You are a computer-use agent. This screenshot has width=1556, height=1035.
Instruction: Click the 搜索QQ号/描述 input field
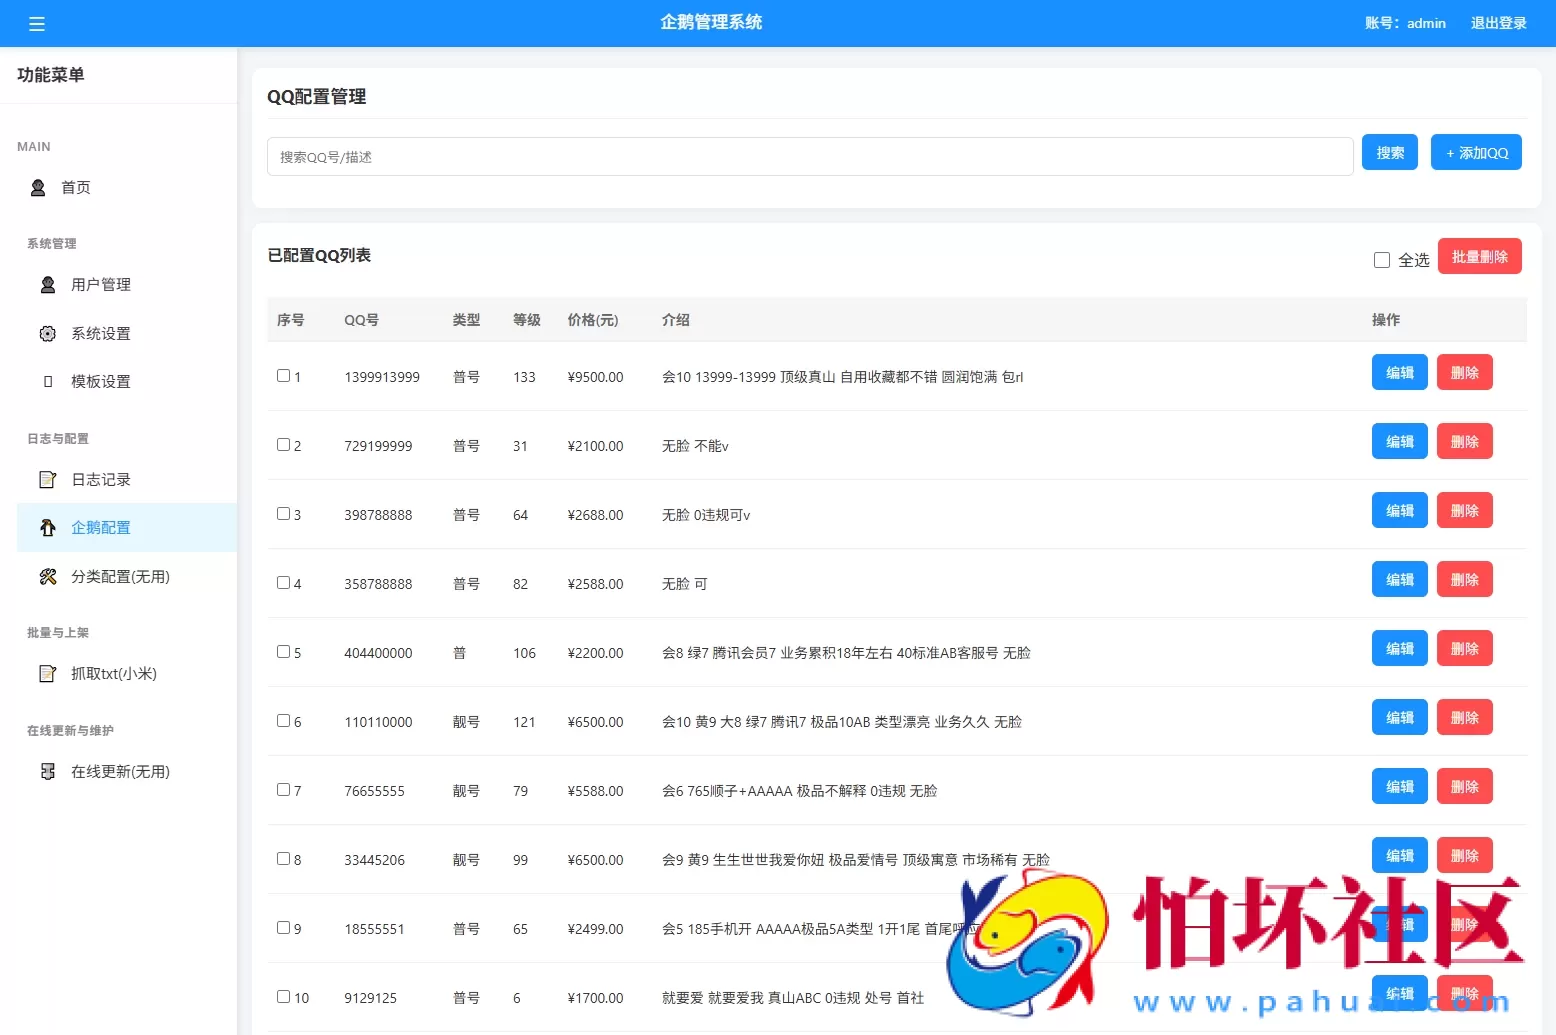[x=810, y=156]
